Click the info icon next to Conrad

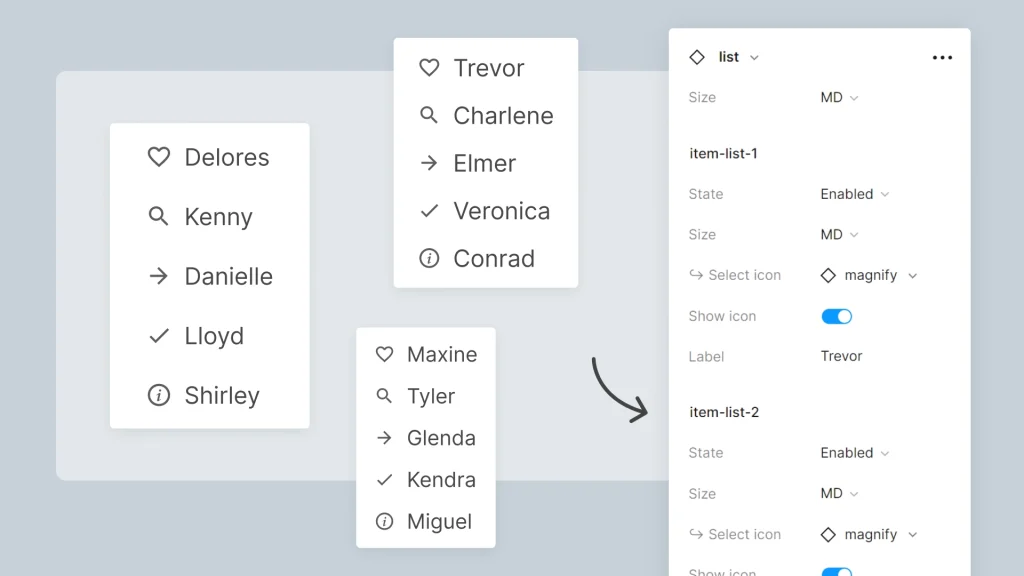coord(429,258)
